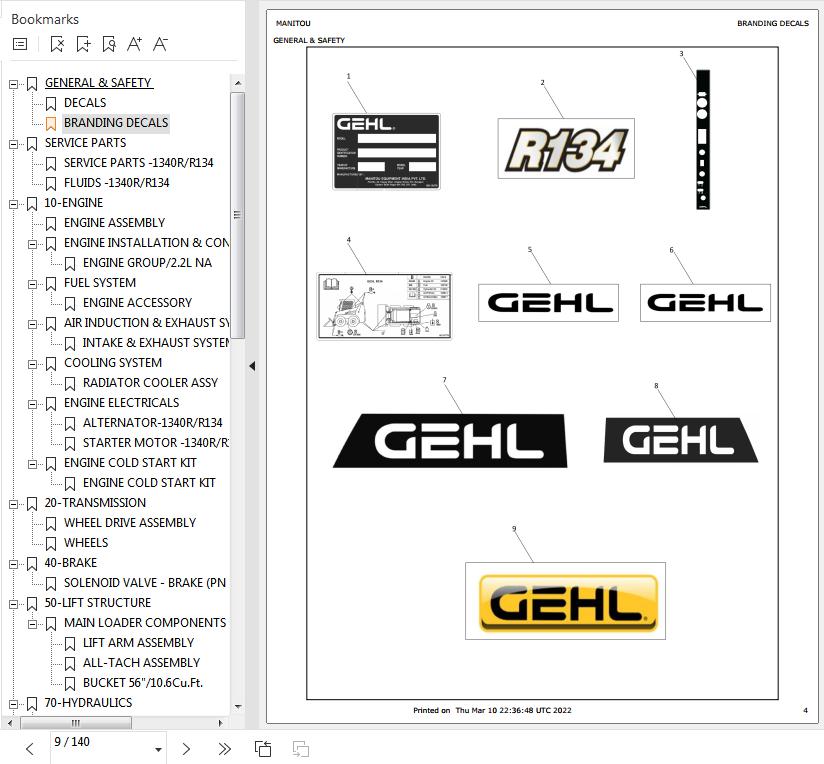824x764 pixels.
Task: Click the large black GEHL decal item 7
Action: pyautogui.click(x=450, y=440)
